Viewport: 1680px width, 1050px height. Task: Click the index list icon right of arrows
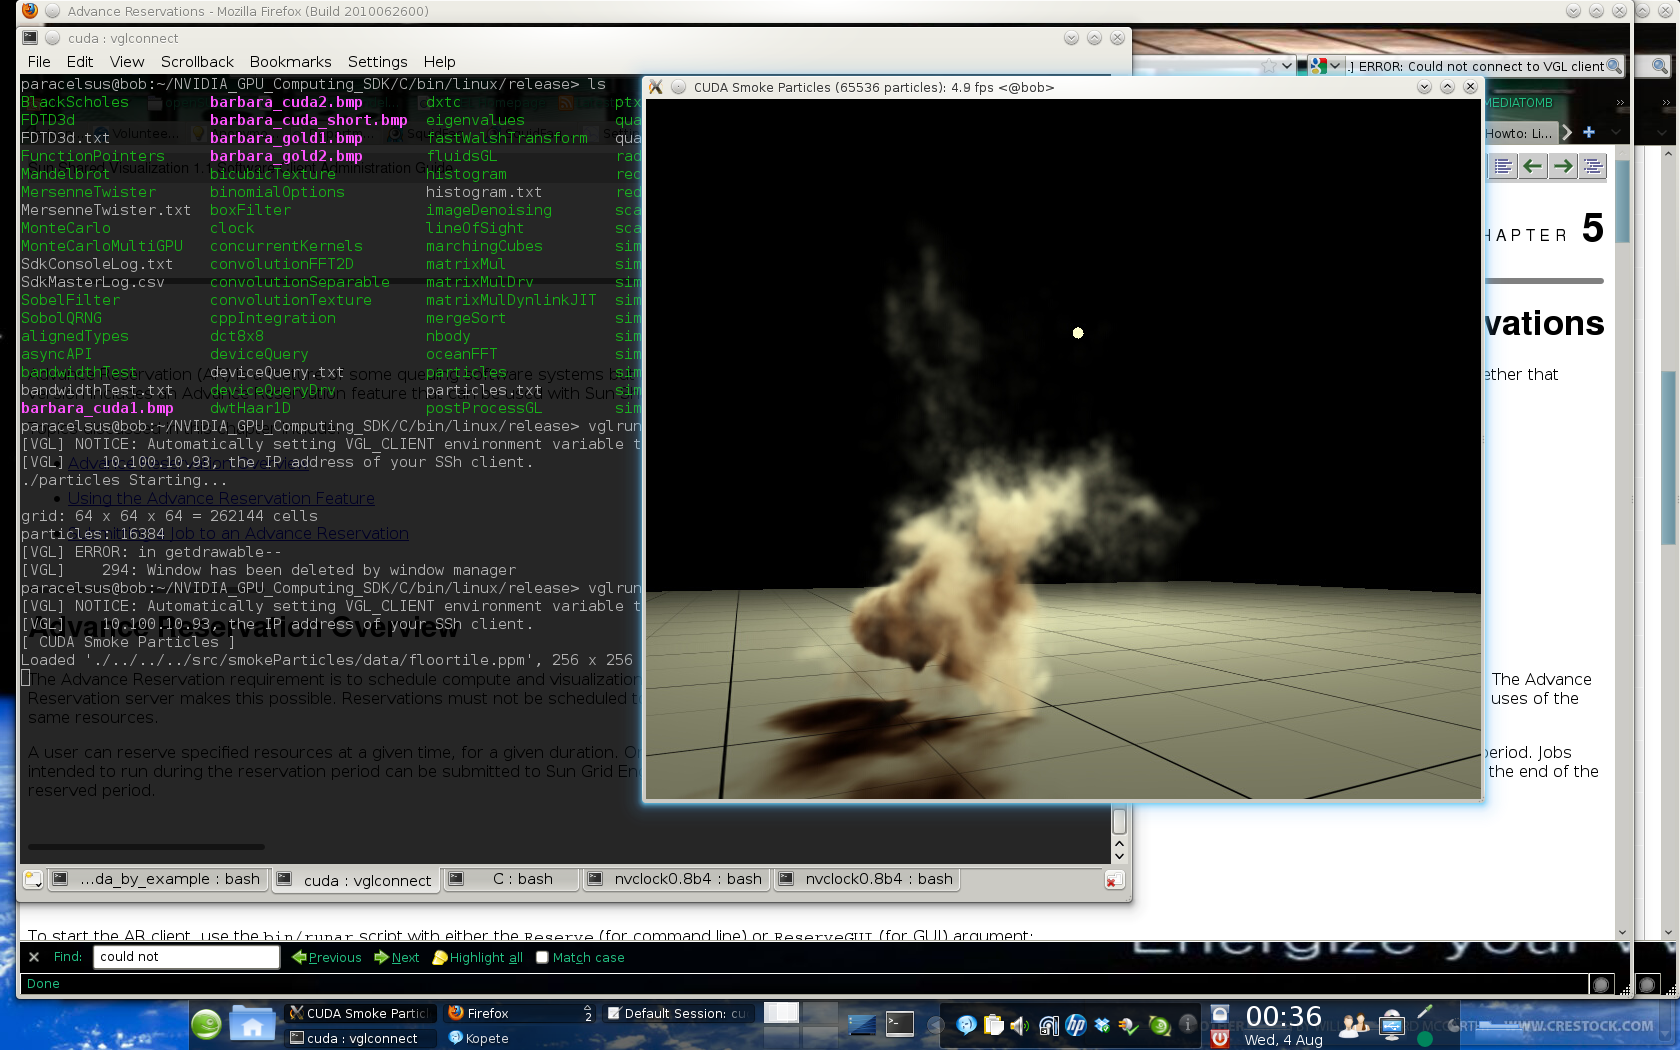pos(1593,166)
